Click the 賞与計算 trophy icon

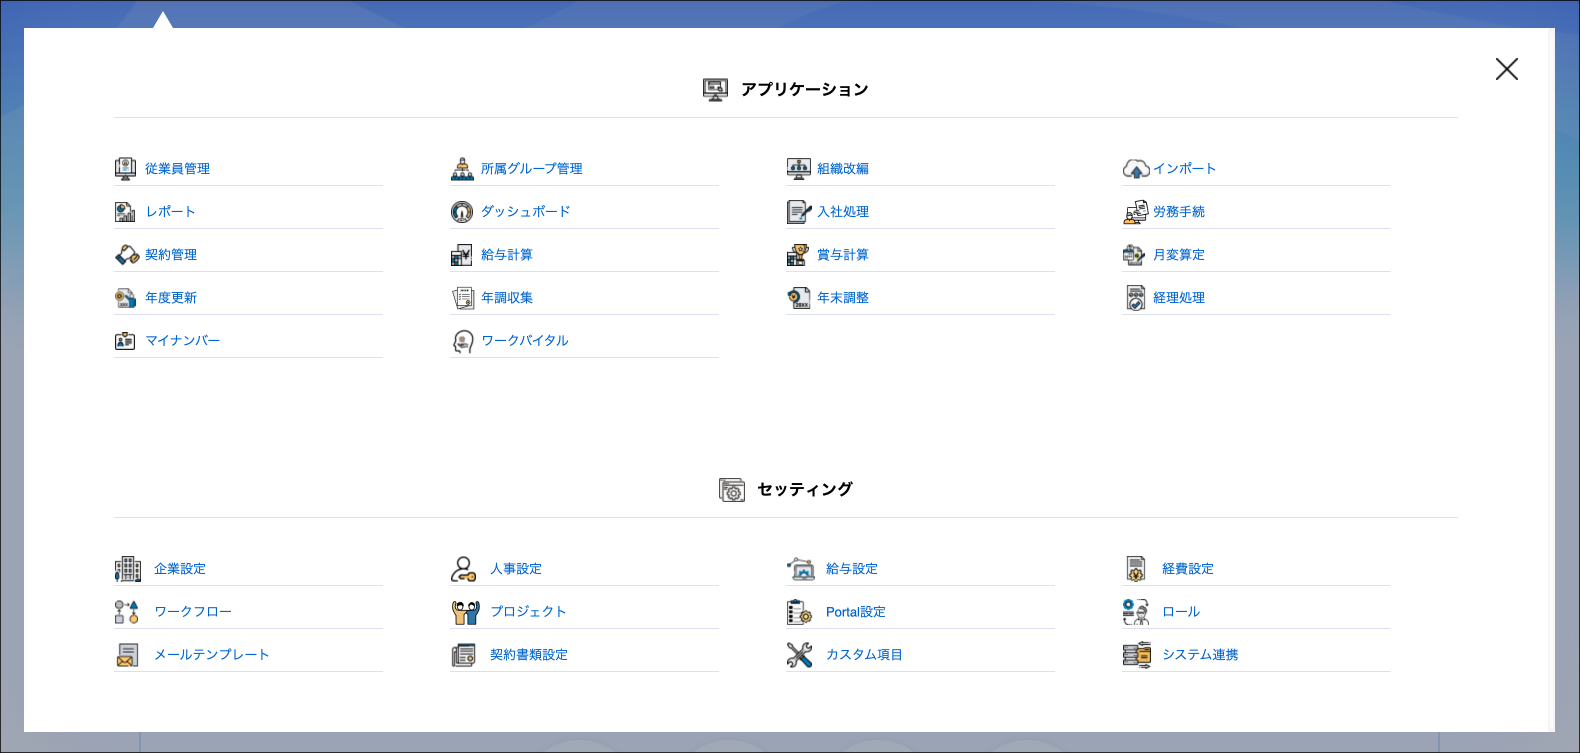[798, 255]
